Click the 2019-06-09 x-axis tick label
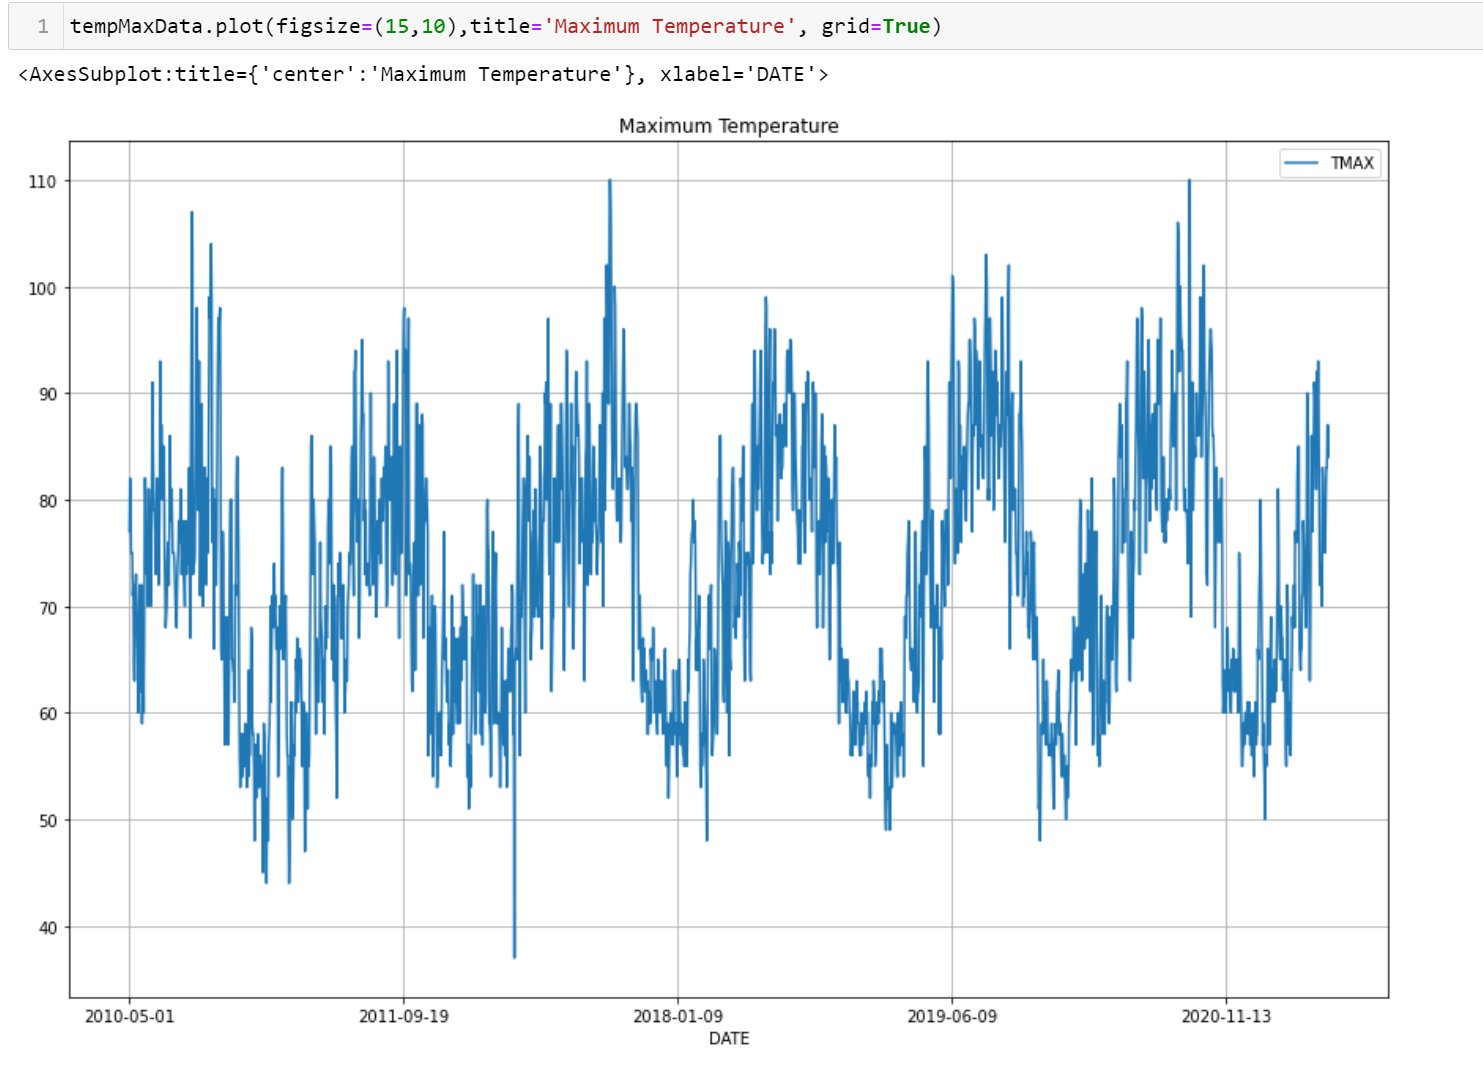1483x1066 pixels. coord(951,1017)
